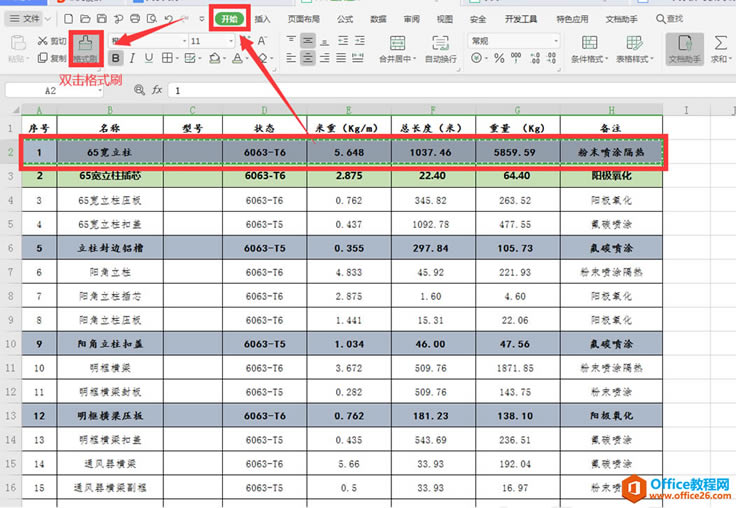This screenshot has width=736, height=508.
Task: Switch to the Insert (插入) tab
Action: [x=262, y=19]
